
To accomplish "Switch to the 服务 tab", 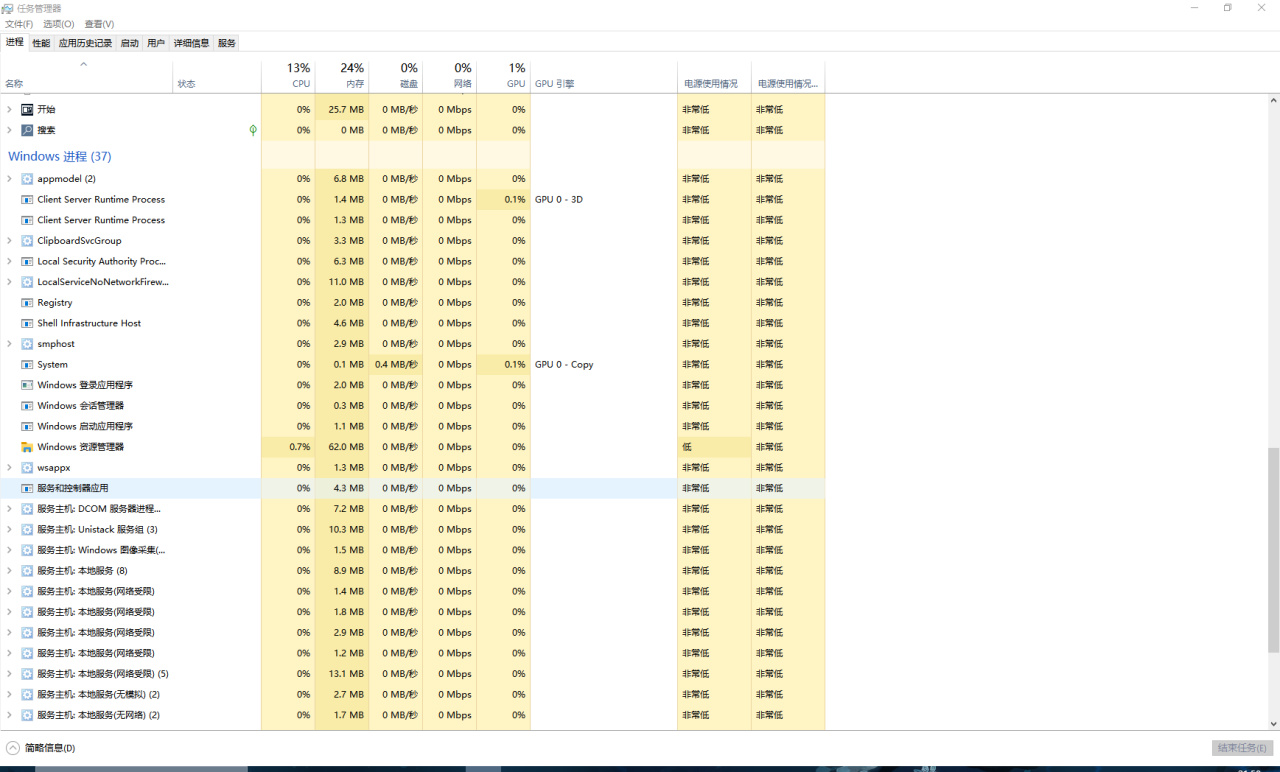I will (227, 43).
